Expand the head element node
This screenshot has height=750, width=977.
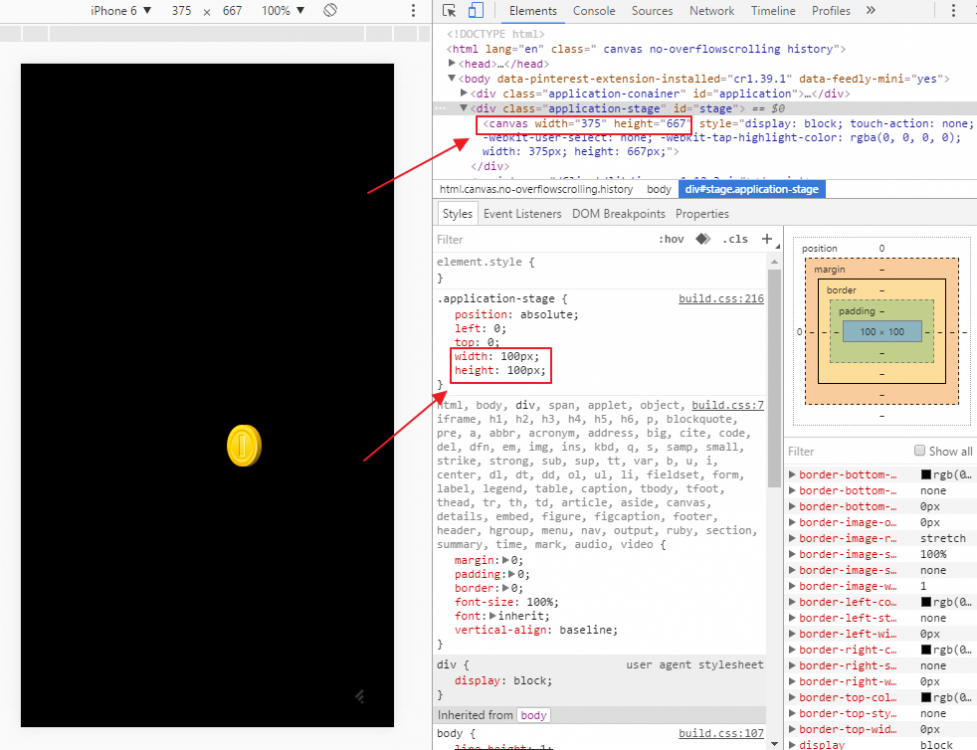click(452, 64)
